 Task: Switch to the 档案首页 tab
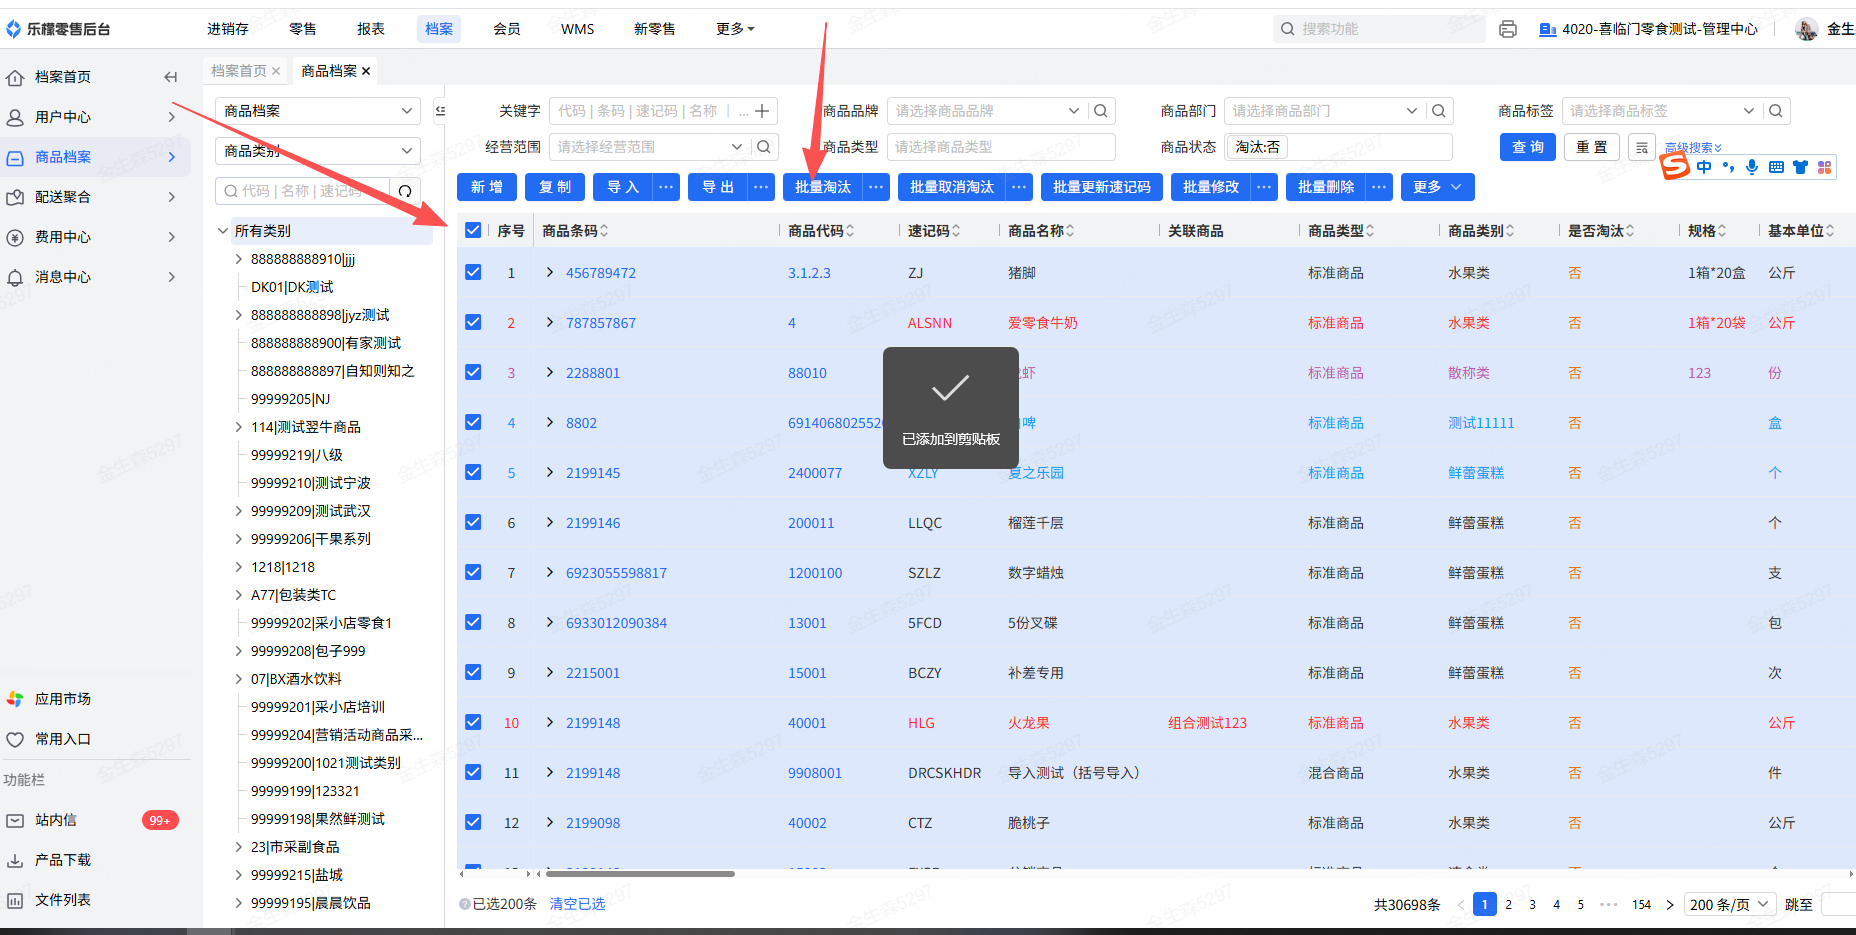[x=239, y=71]
